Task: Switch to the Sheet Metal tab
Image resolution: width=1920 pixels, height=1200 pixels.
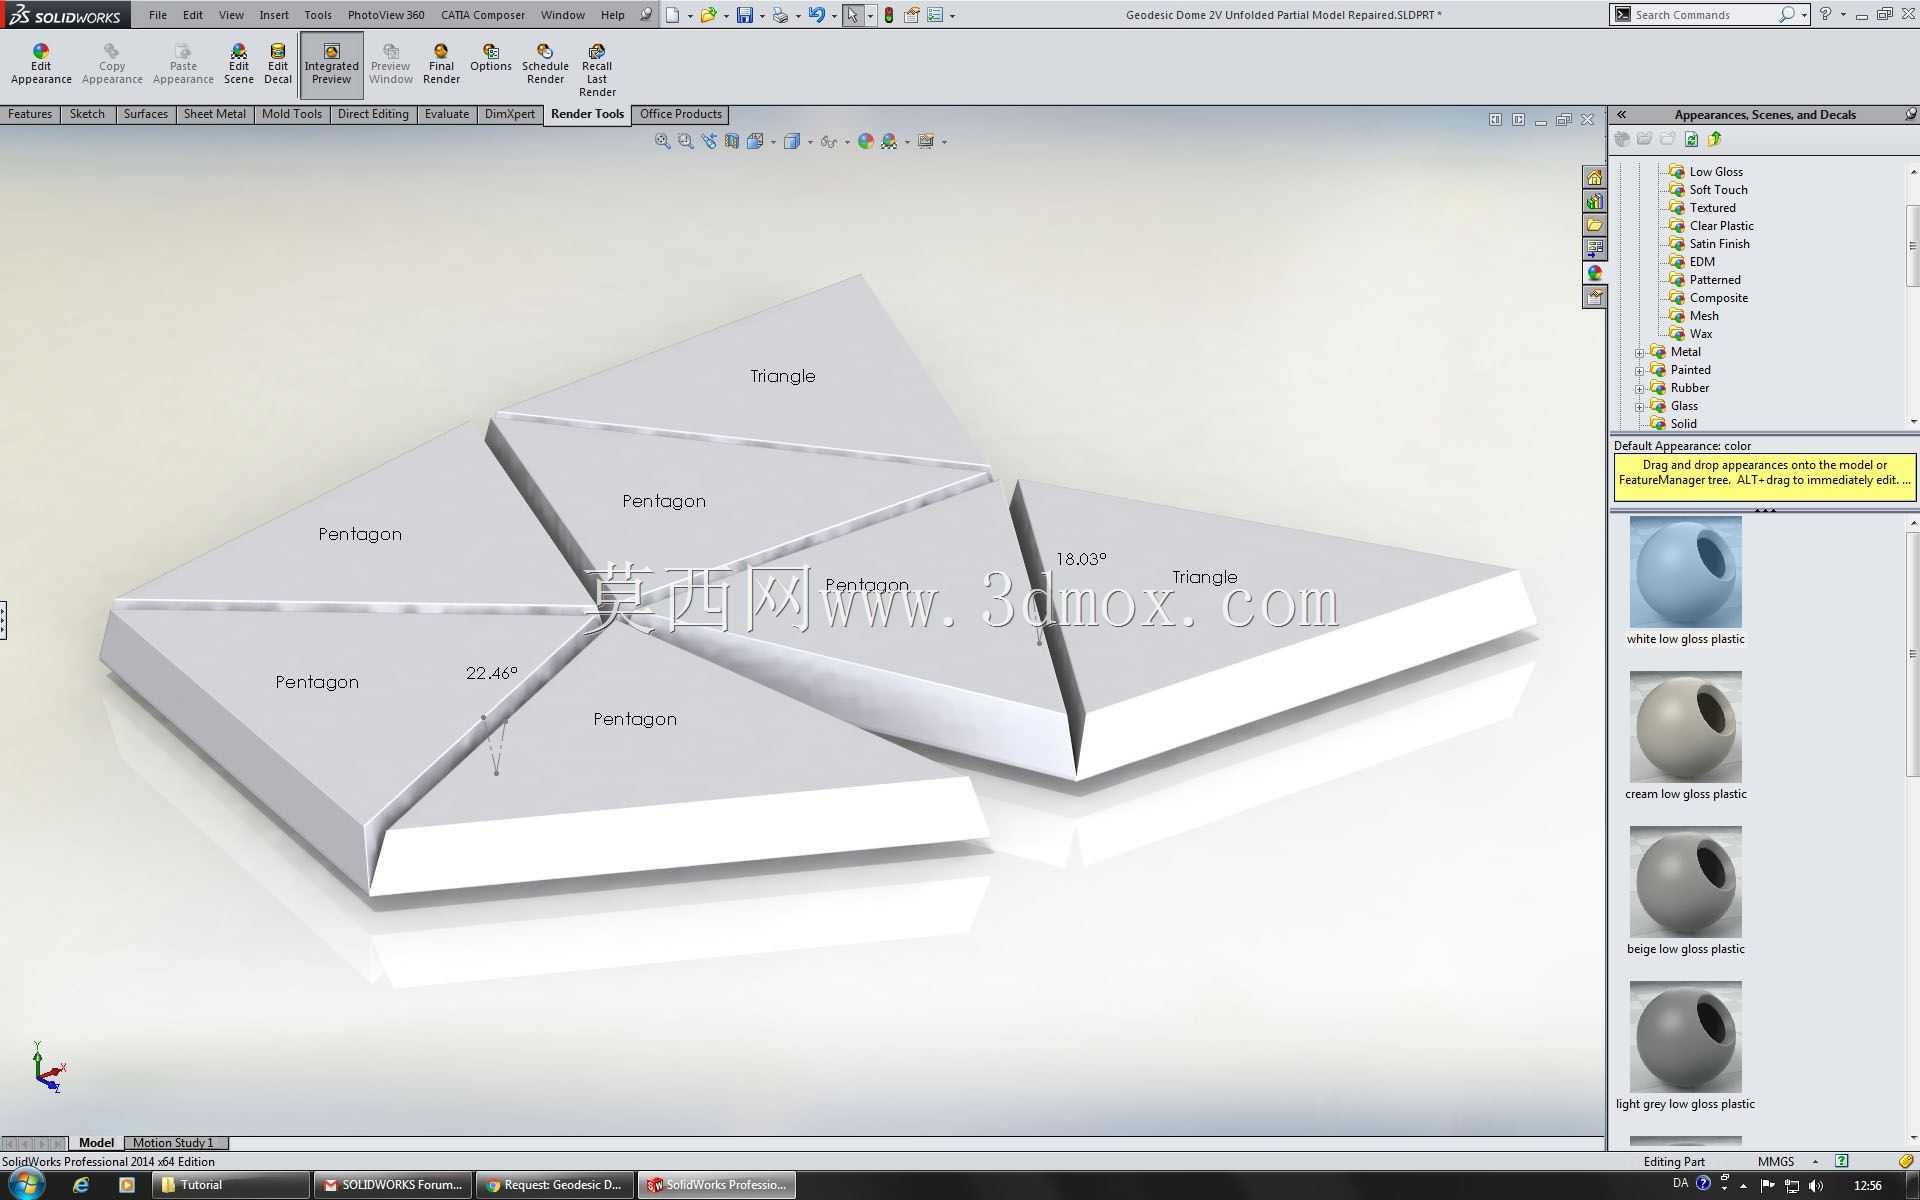Action: coord(214,114)
